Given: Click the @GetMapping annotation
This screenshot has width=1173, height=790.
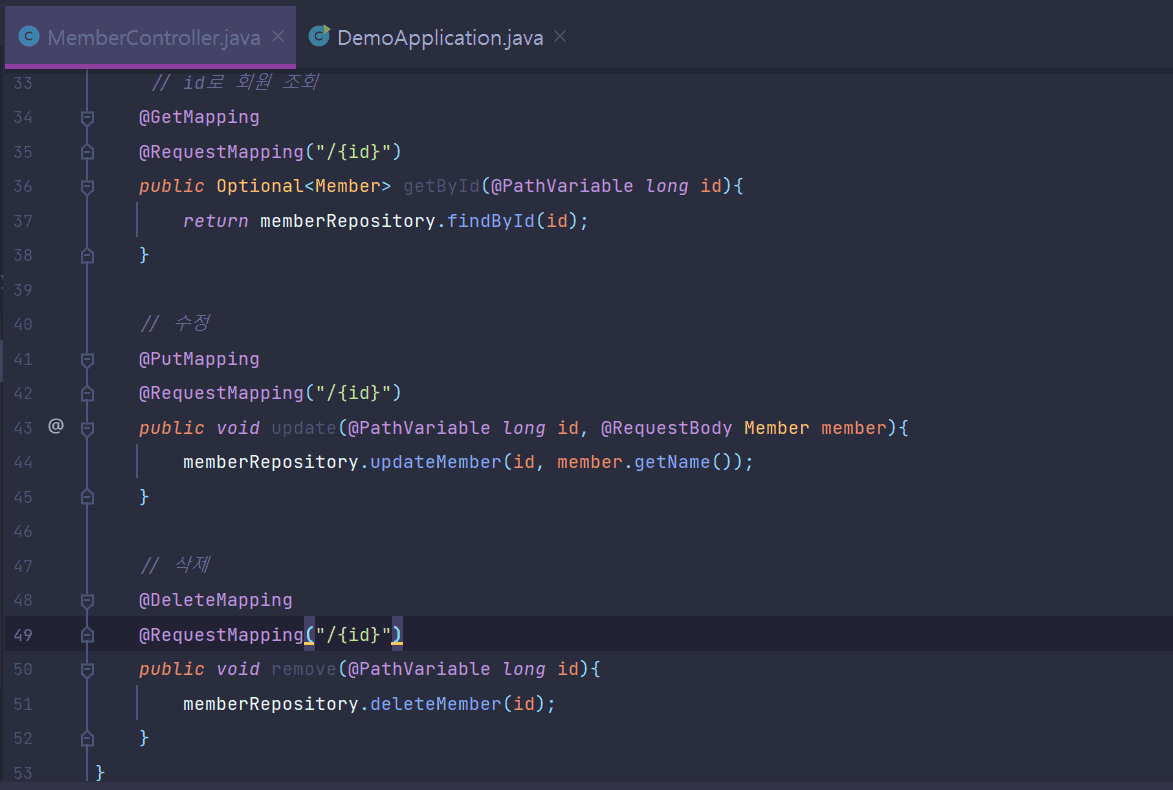Looking at the screenshot, I should click(199, 117).
